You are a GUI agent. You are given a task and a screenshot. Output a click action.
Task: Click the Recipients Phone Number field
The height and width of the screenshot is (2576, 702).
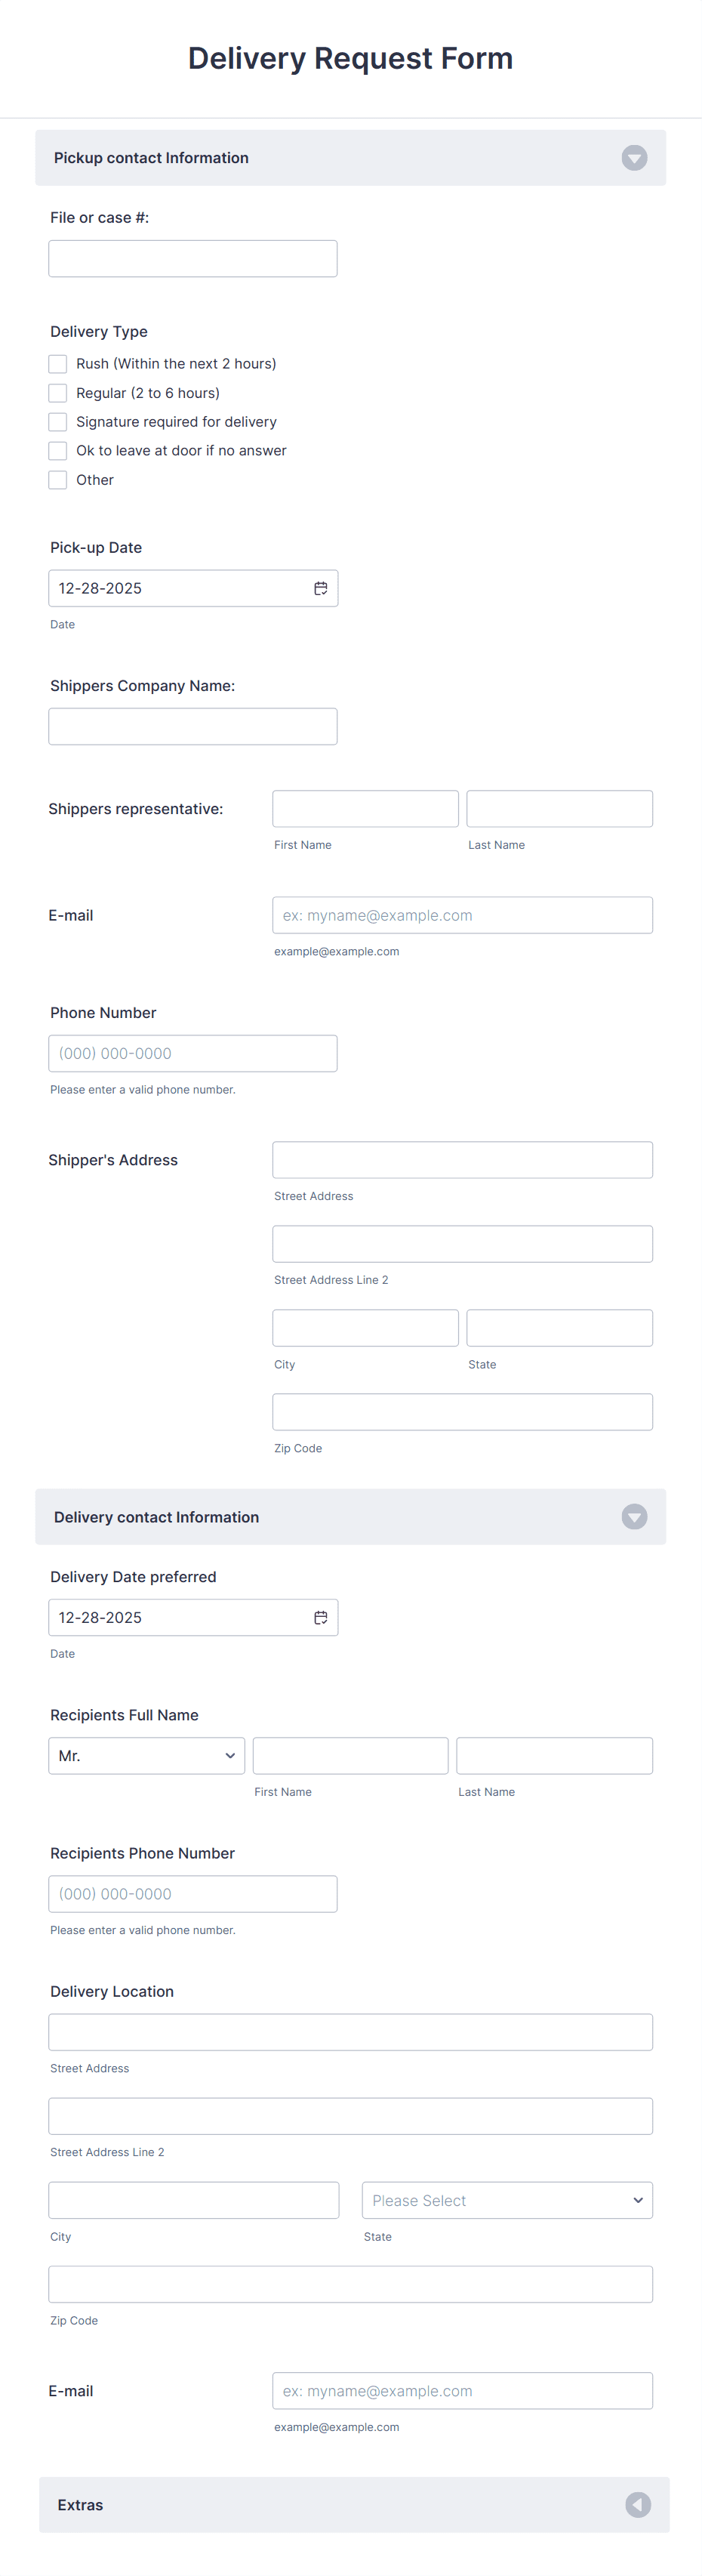click(192, 1893)
